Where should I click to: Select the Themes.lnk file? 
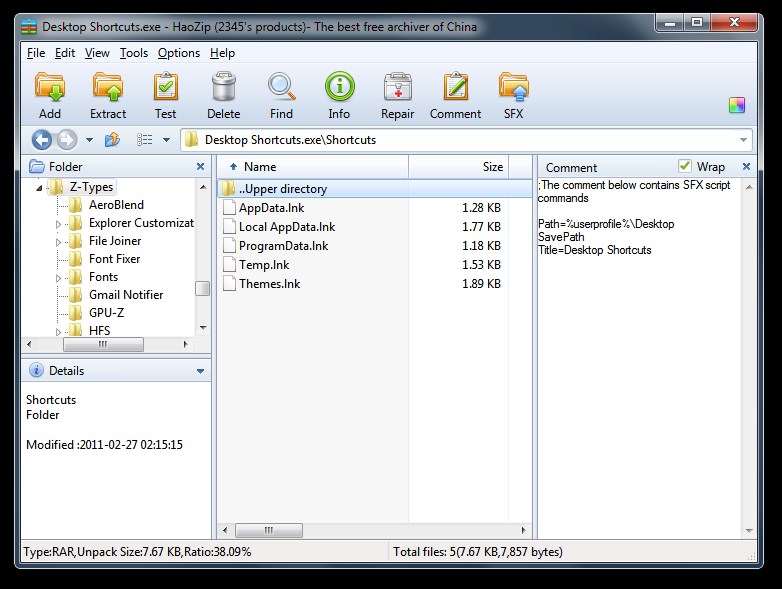(x=269, y=284)
